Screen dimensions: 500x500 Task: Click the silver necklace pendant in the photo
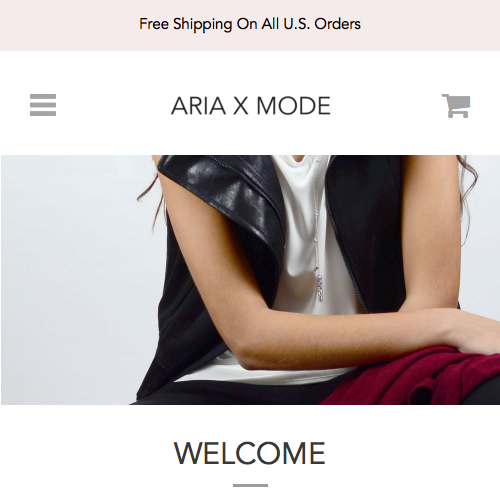[320, 288]
